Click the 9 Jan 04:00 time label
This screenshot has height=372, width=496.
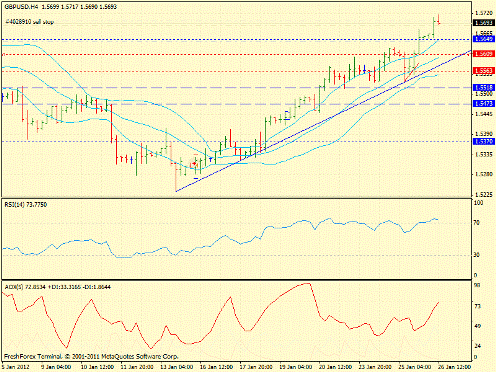coord(56,367)
